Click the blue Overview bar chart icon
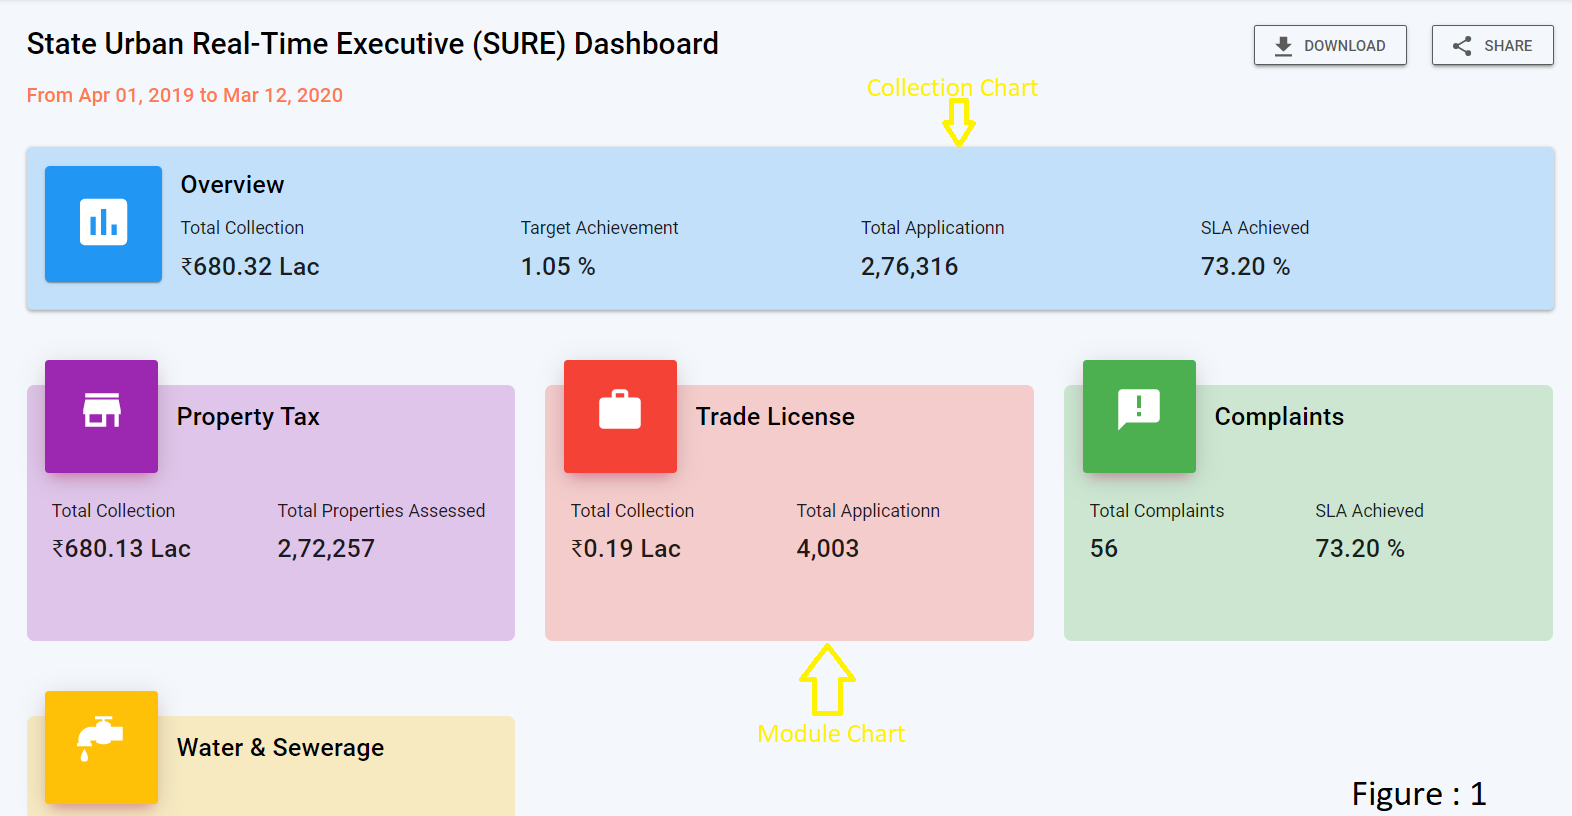The height and width of the screenshot is (816, 1572). pos(103,223)
